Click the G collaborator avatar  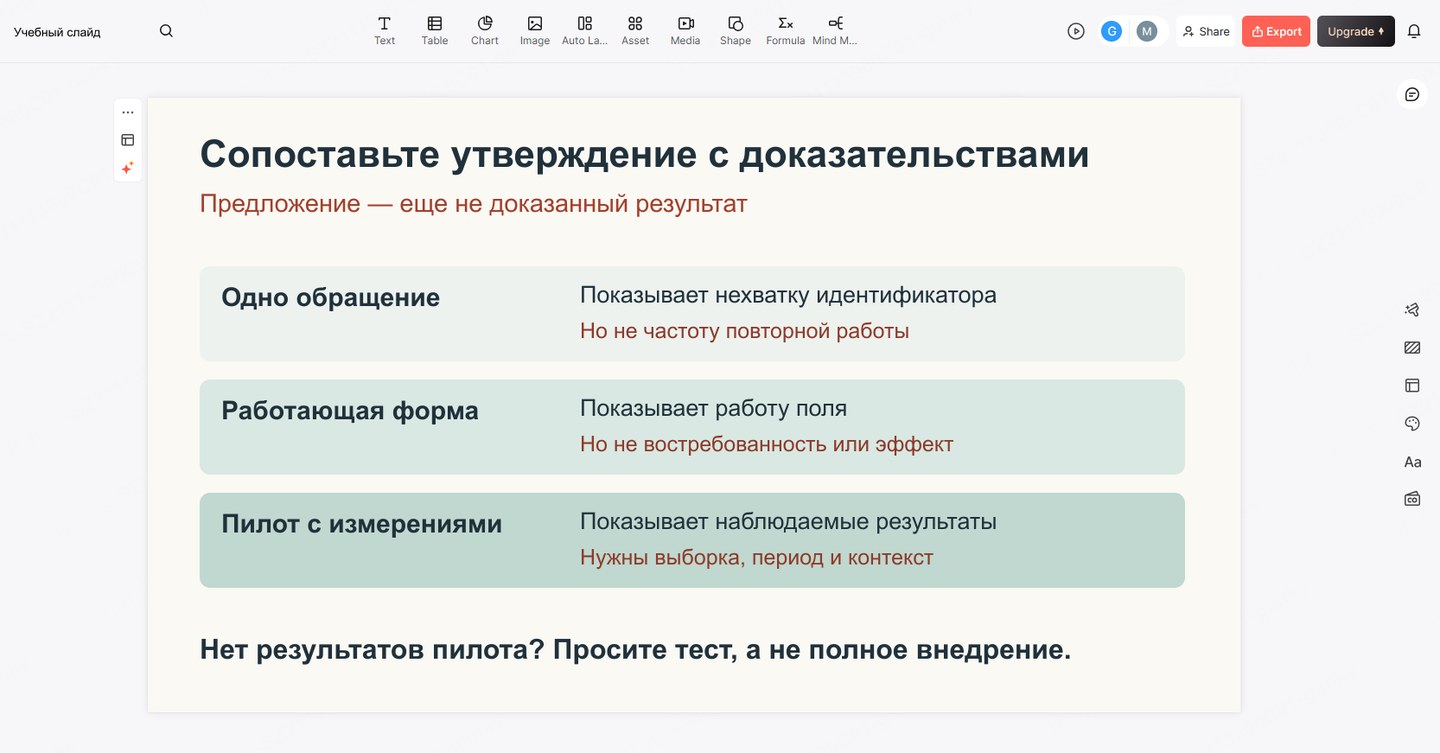coord(1111,31)
